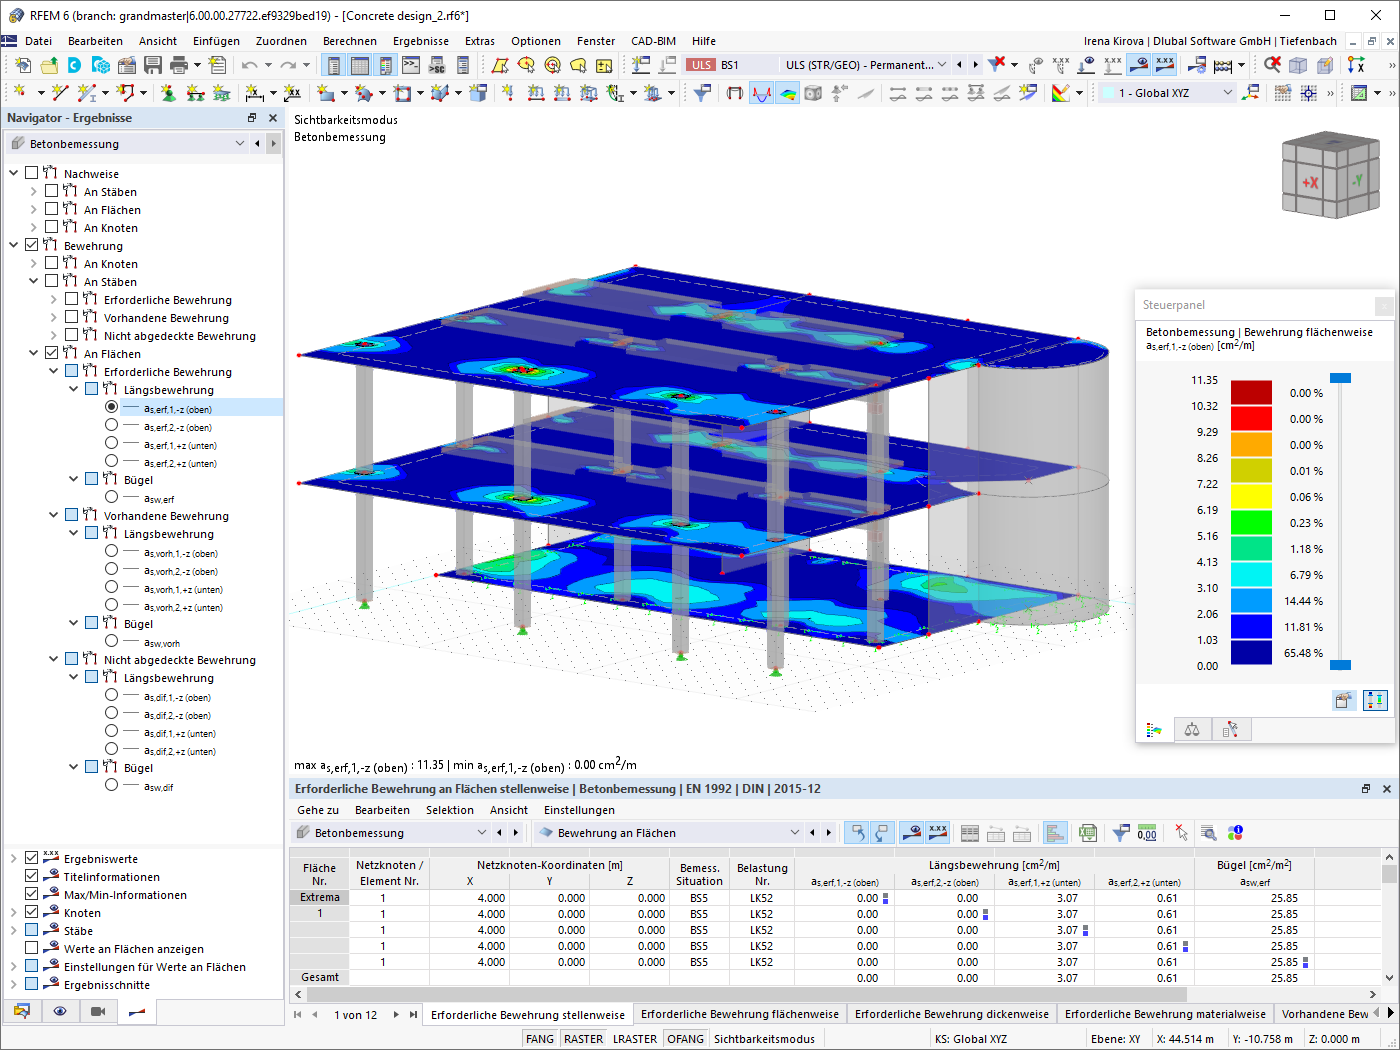Open the 1 - Global XYZ coordinate dropdown
Viewport: 1400px width, 1050px height.
(1228, 93)
